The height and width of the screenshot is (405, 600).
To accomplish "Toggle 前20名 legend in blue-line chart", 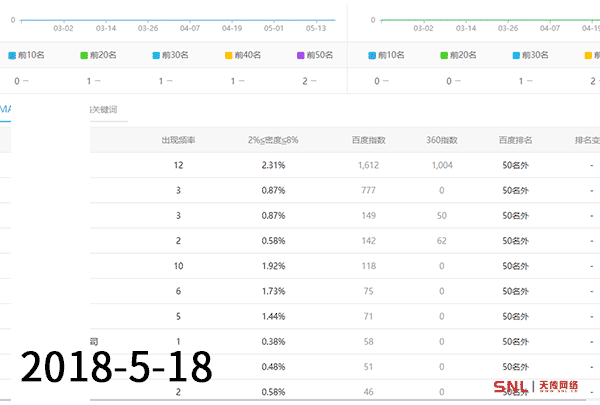I will pyautogui.click(x=98, y=55).
